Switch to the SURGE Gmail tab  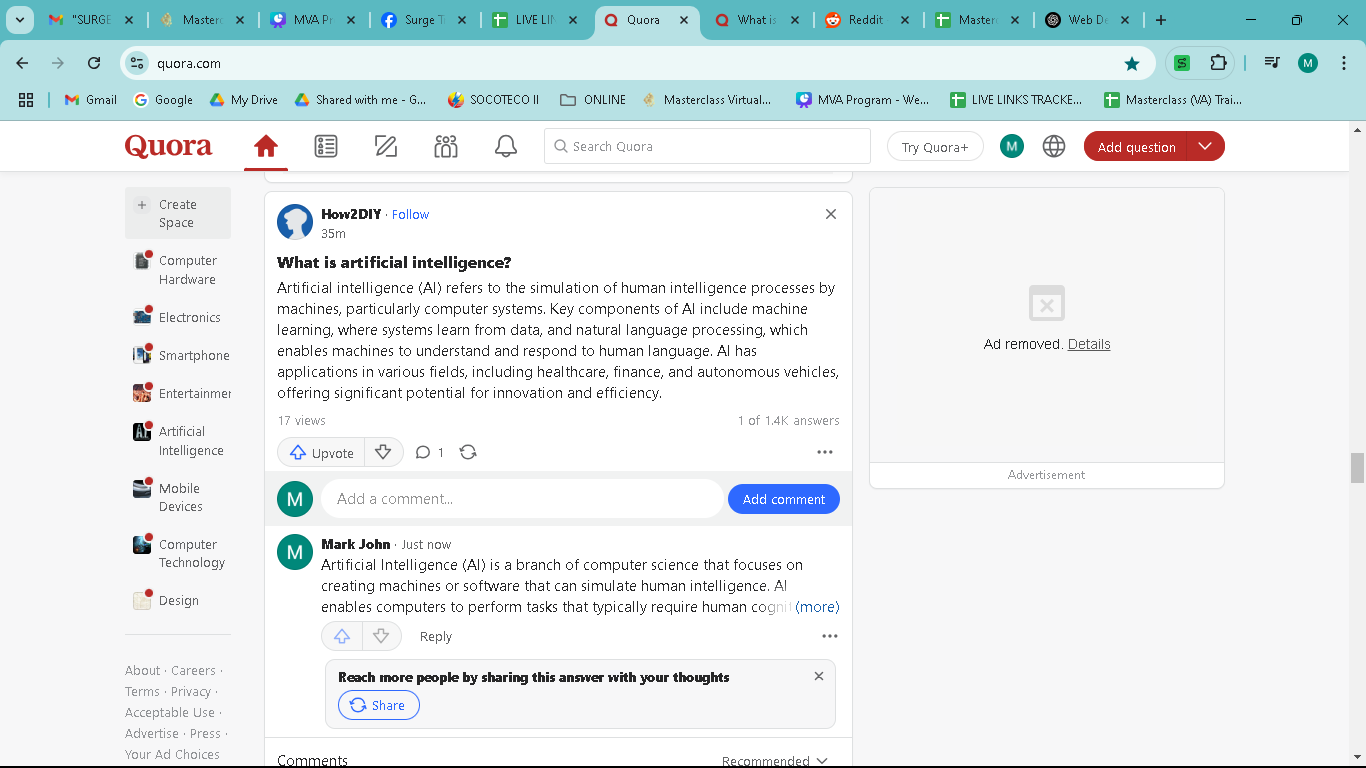pyautogui.click(x=92, y=20)
